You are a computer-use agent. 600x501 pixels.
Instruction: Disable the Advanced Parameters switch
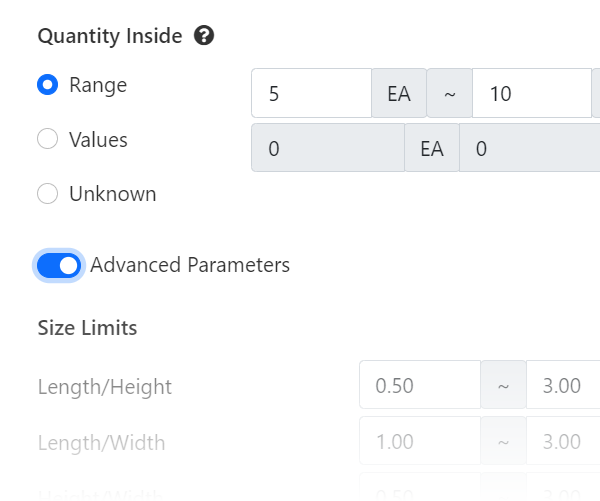click(x=59, y=266)
